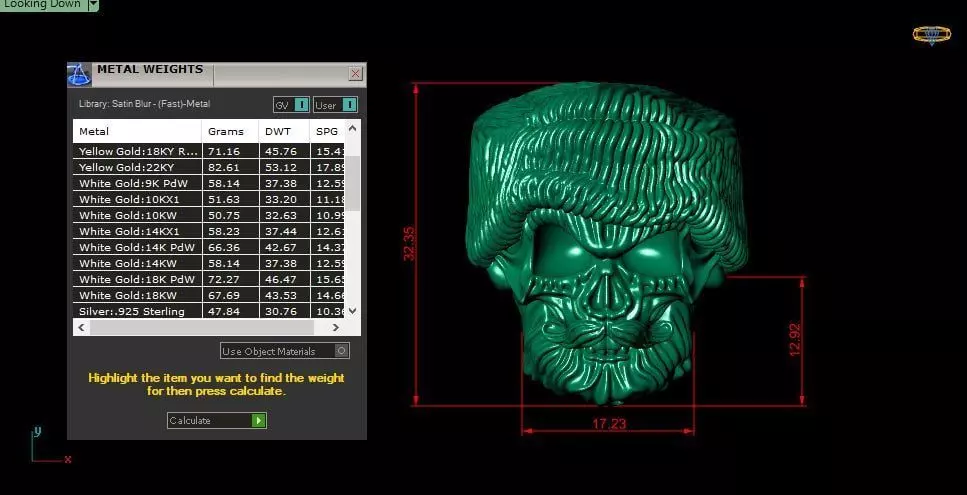This screenshot has height=495, width=967.
Task: Click the vertical scrollbar thumb
Action: (352, 183)
